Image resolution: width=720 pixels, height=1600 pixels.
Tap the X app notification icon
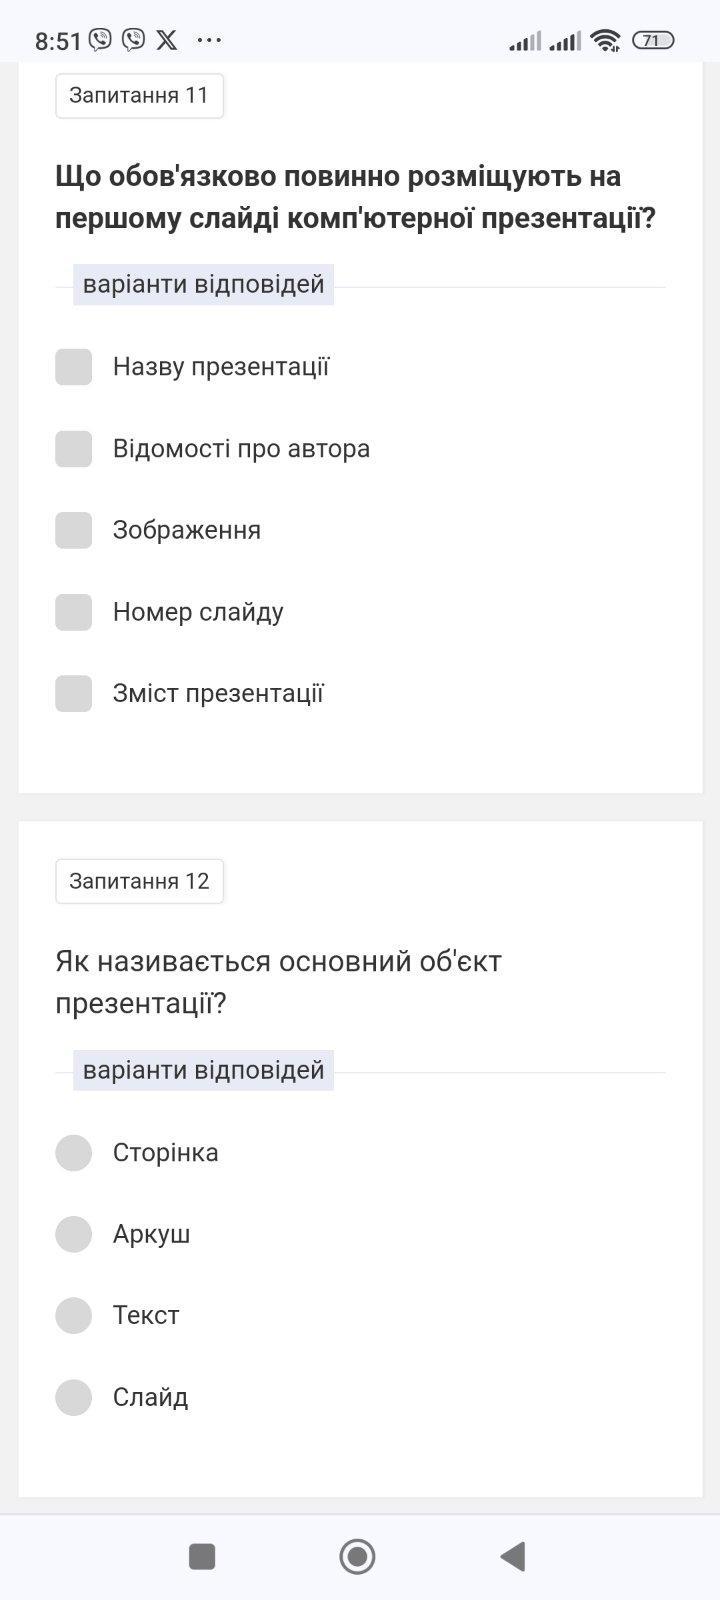coord(167,40)
